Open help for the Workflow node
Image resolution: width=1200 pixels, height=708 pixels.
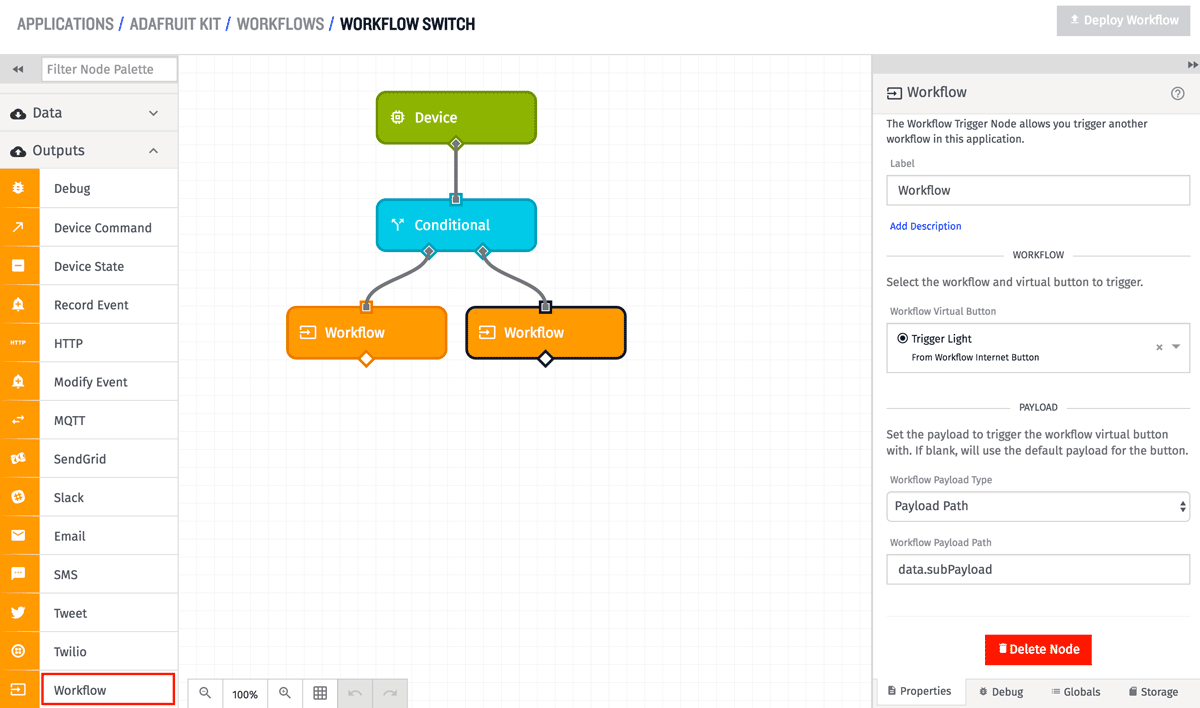(x=1177, y=93)
